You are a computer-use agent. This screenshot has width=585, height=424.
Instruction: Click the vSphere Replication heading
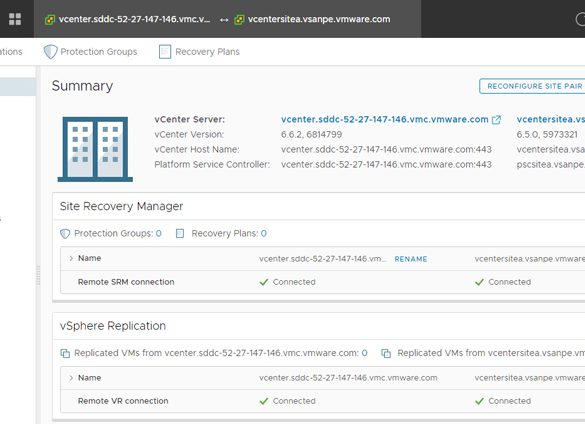(x=113, y=326)
